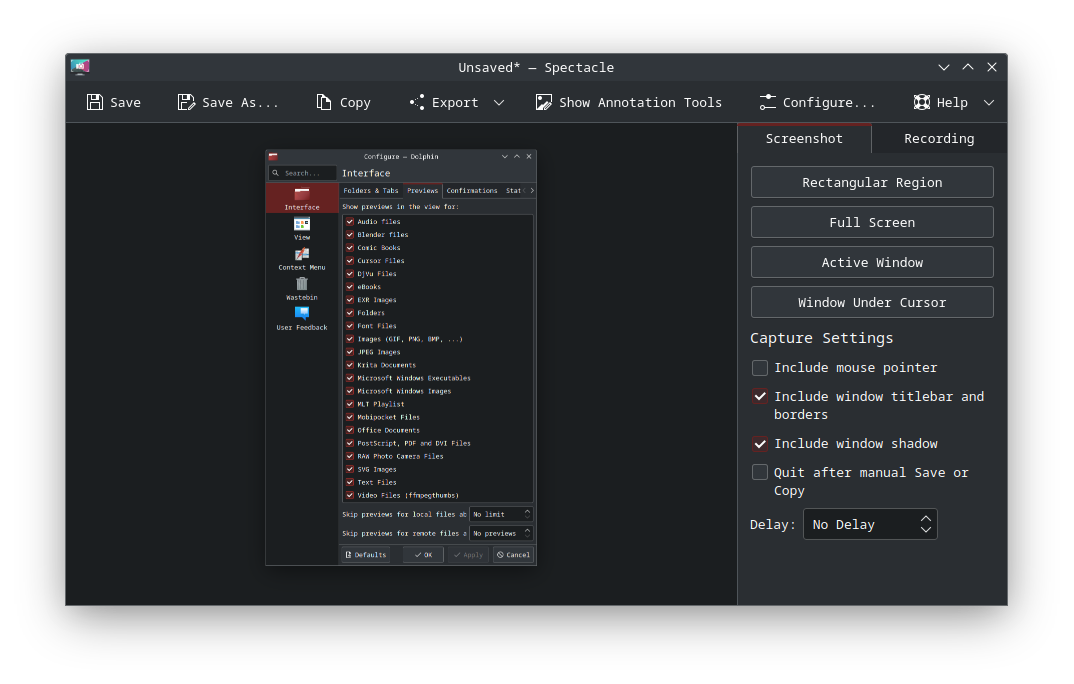
Task: Click the Save floppy disk icon
Action: tap(95, 103)
